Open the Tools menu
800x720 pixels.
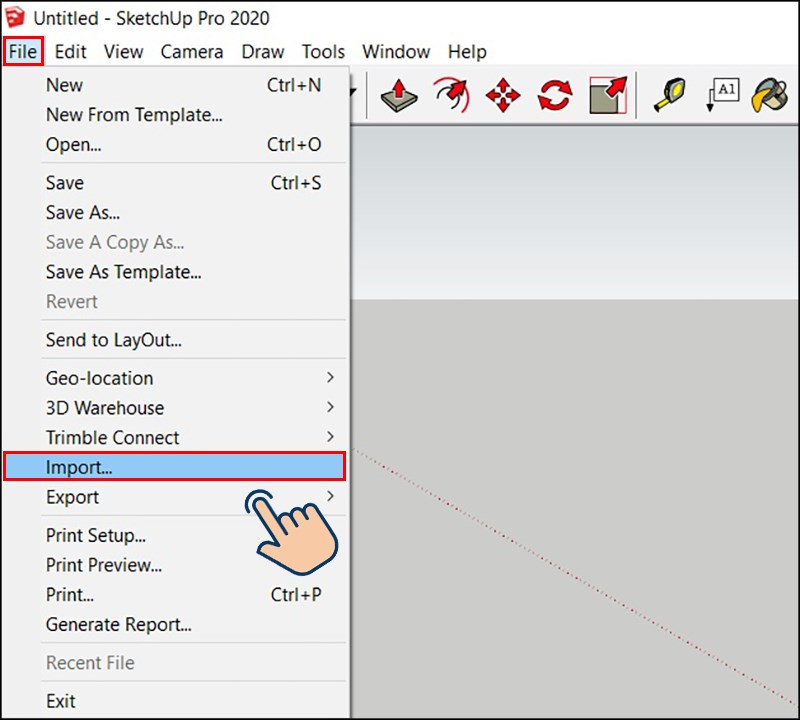pos(323,52)
